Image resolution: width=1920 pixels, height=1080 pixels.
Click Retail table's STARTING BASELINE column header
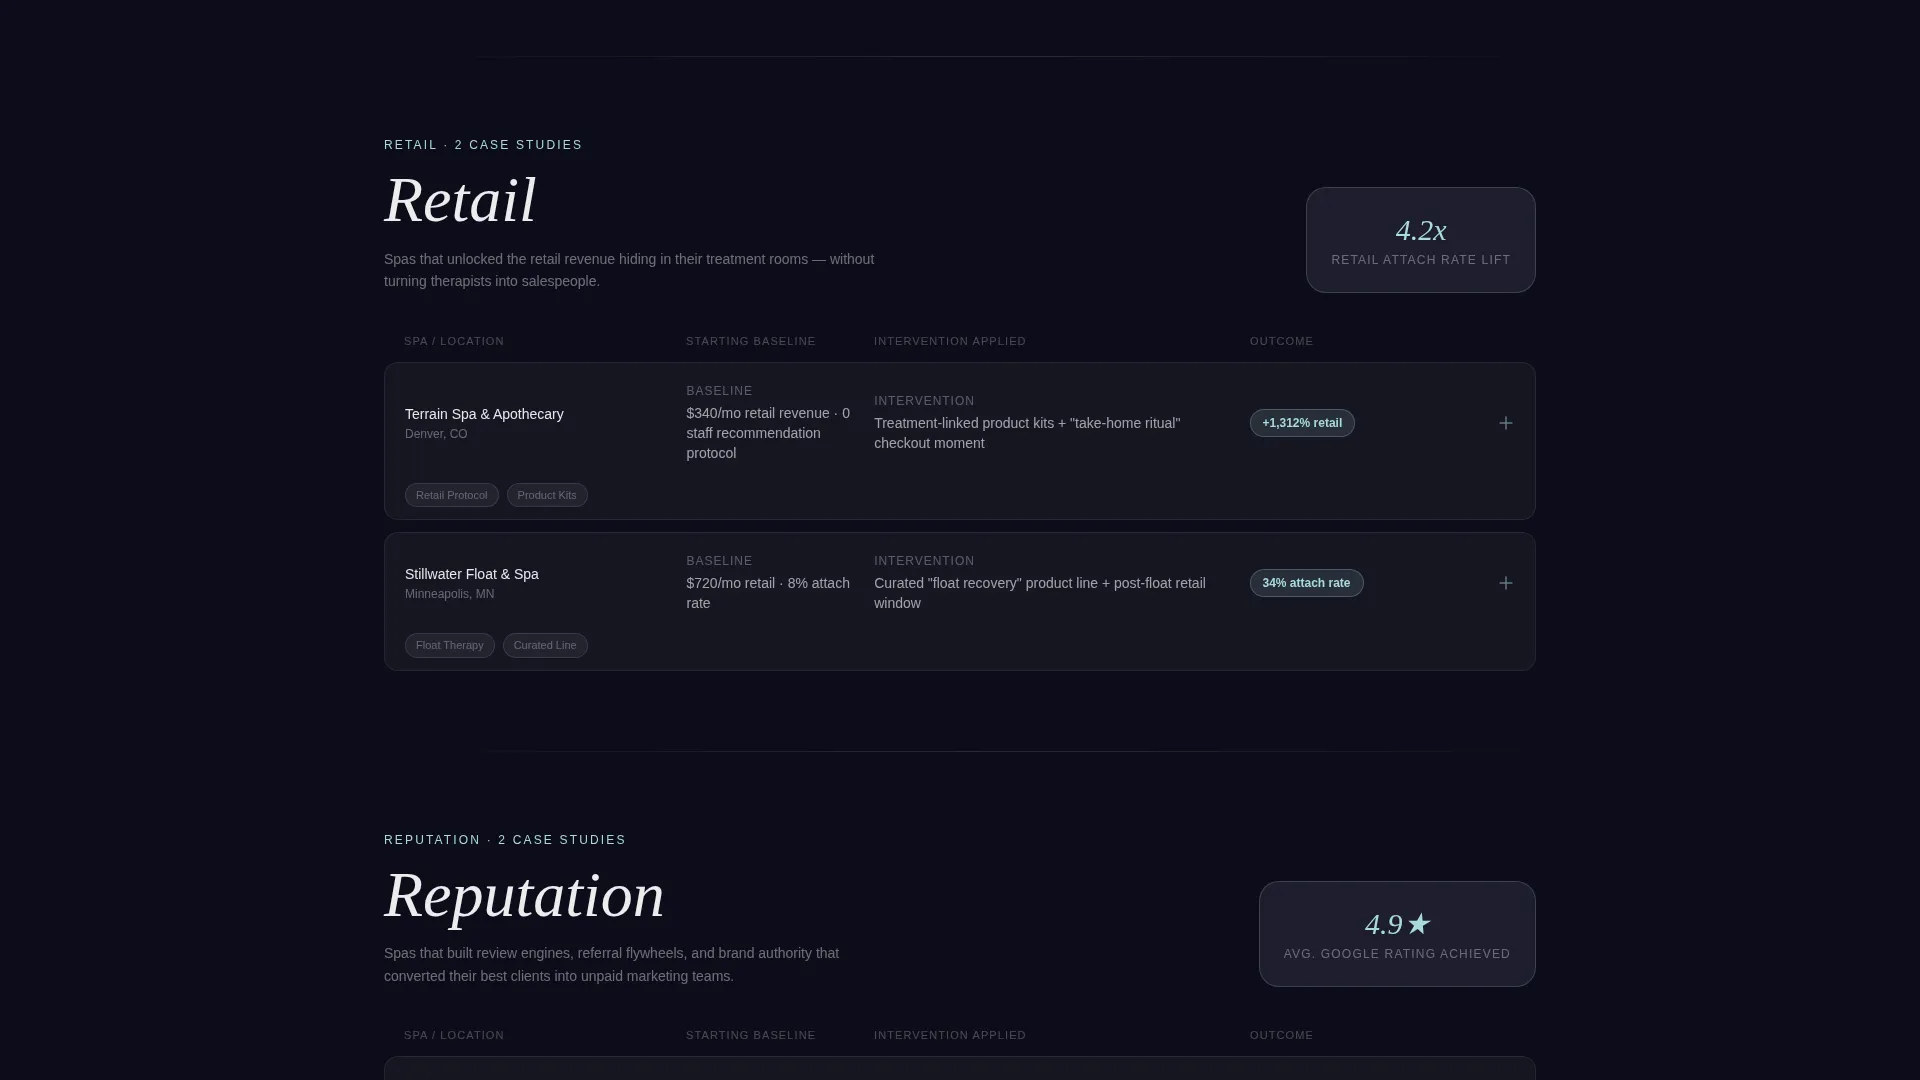751,341
